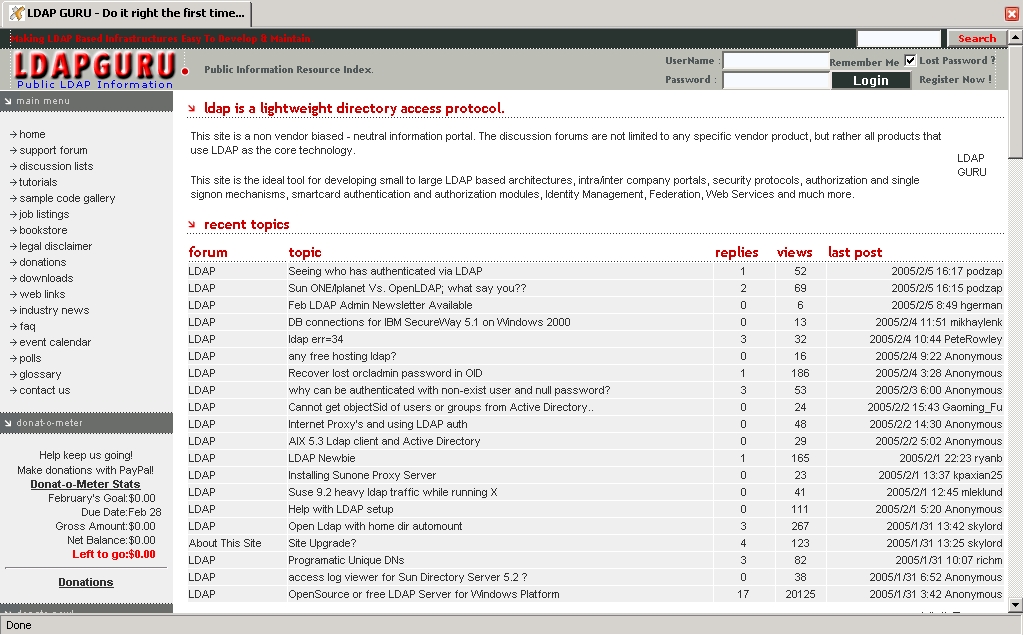
Task: Open the bookstore link
Action: click(43, 230)
